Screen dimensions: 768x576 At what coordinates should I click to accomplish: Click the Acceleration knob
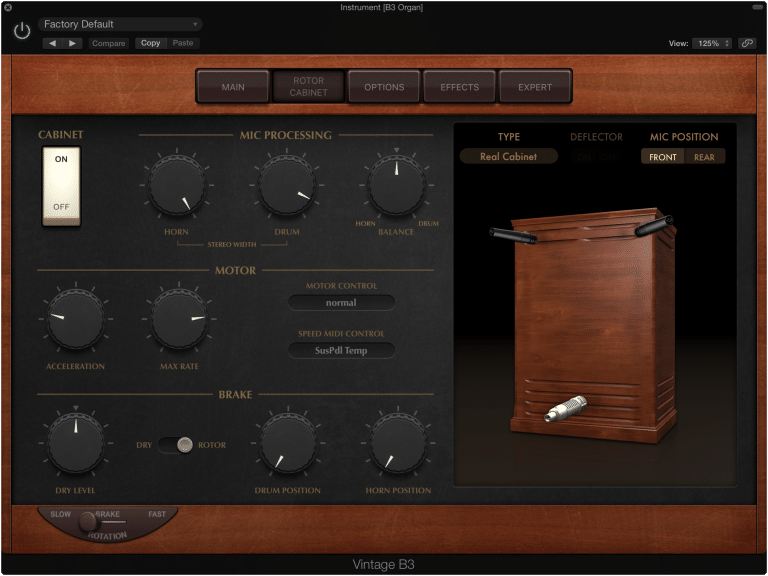pos(75,319)
